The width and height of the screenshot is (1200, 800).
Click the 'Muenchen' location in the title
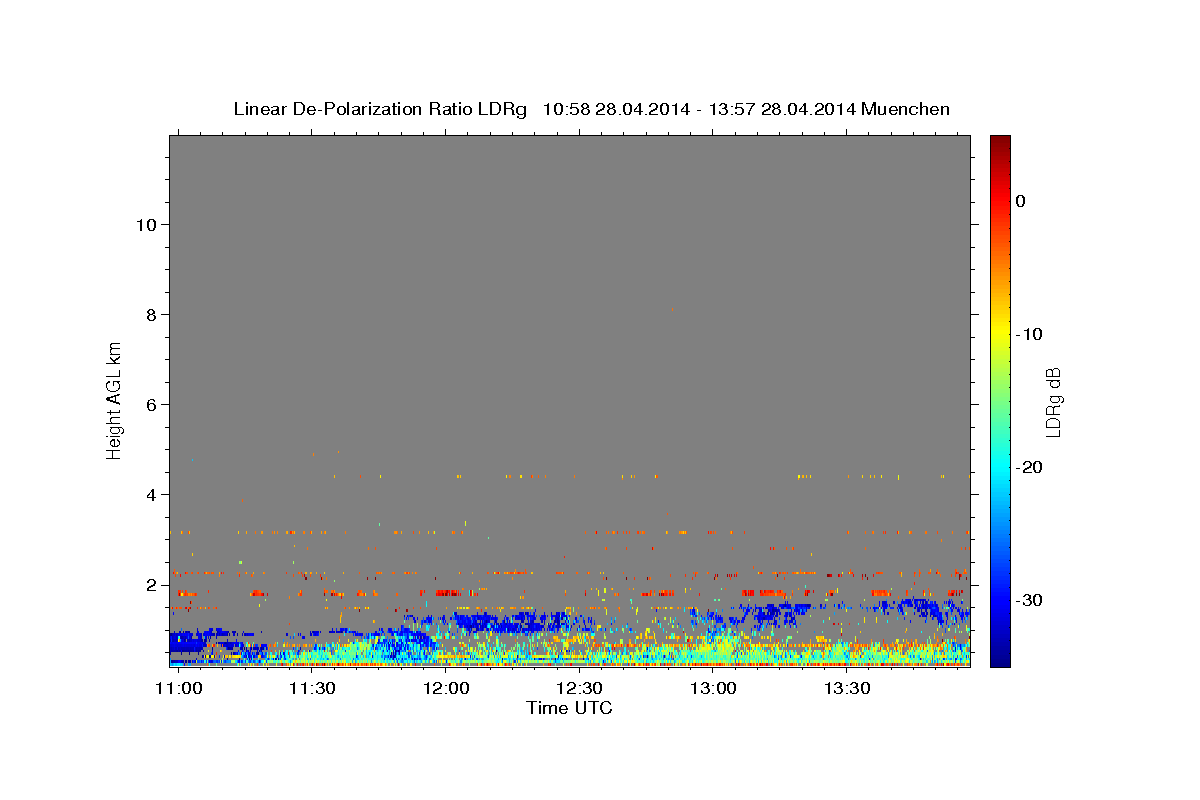pos(907,109)
